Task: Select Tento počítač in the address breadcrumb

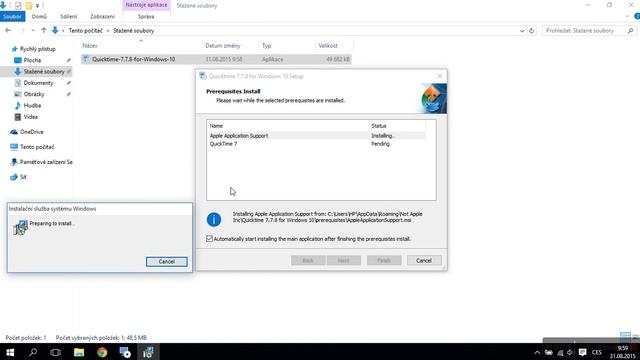Action: 86,31
